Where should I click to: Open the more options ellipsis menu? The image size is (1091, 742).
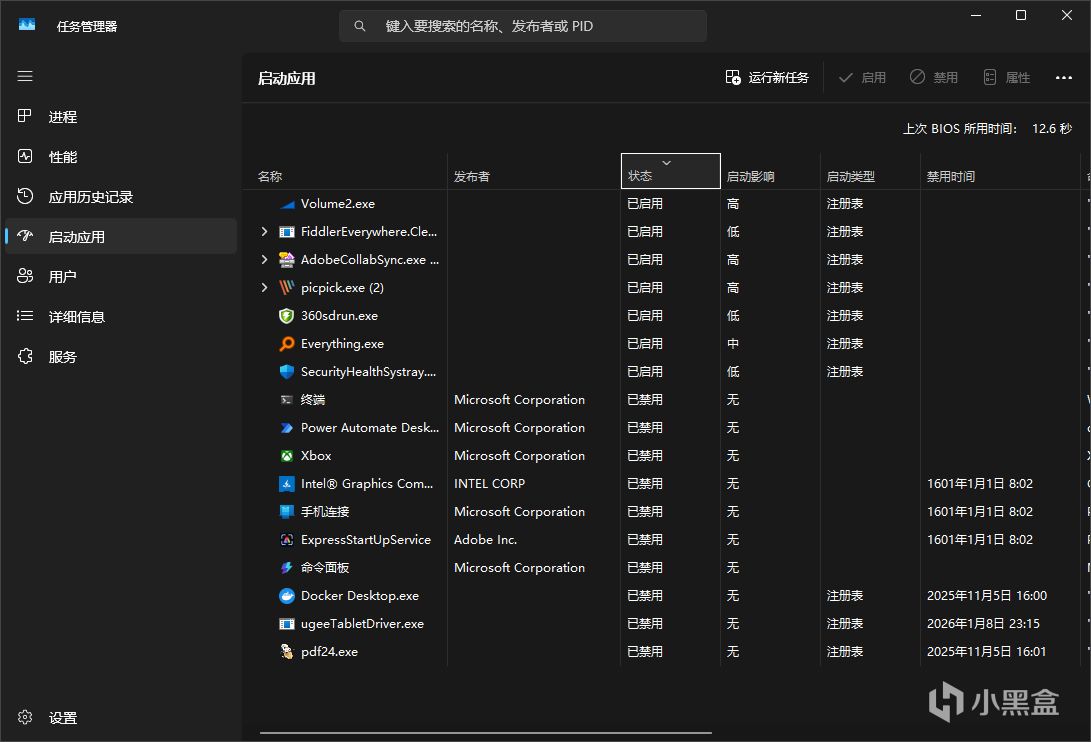point(1064,77)
